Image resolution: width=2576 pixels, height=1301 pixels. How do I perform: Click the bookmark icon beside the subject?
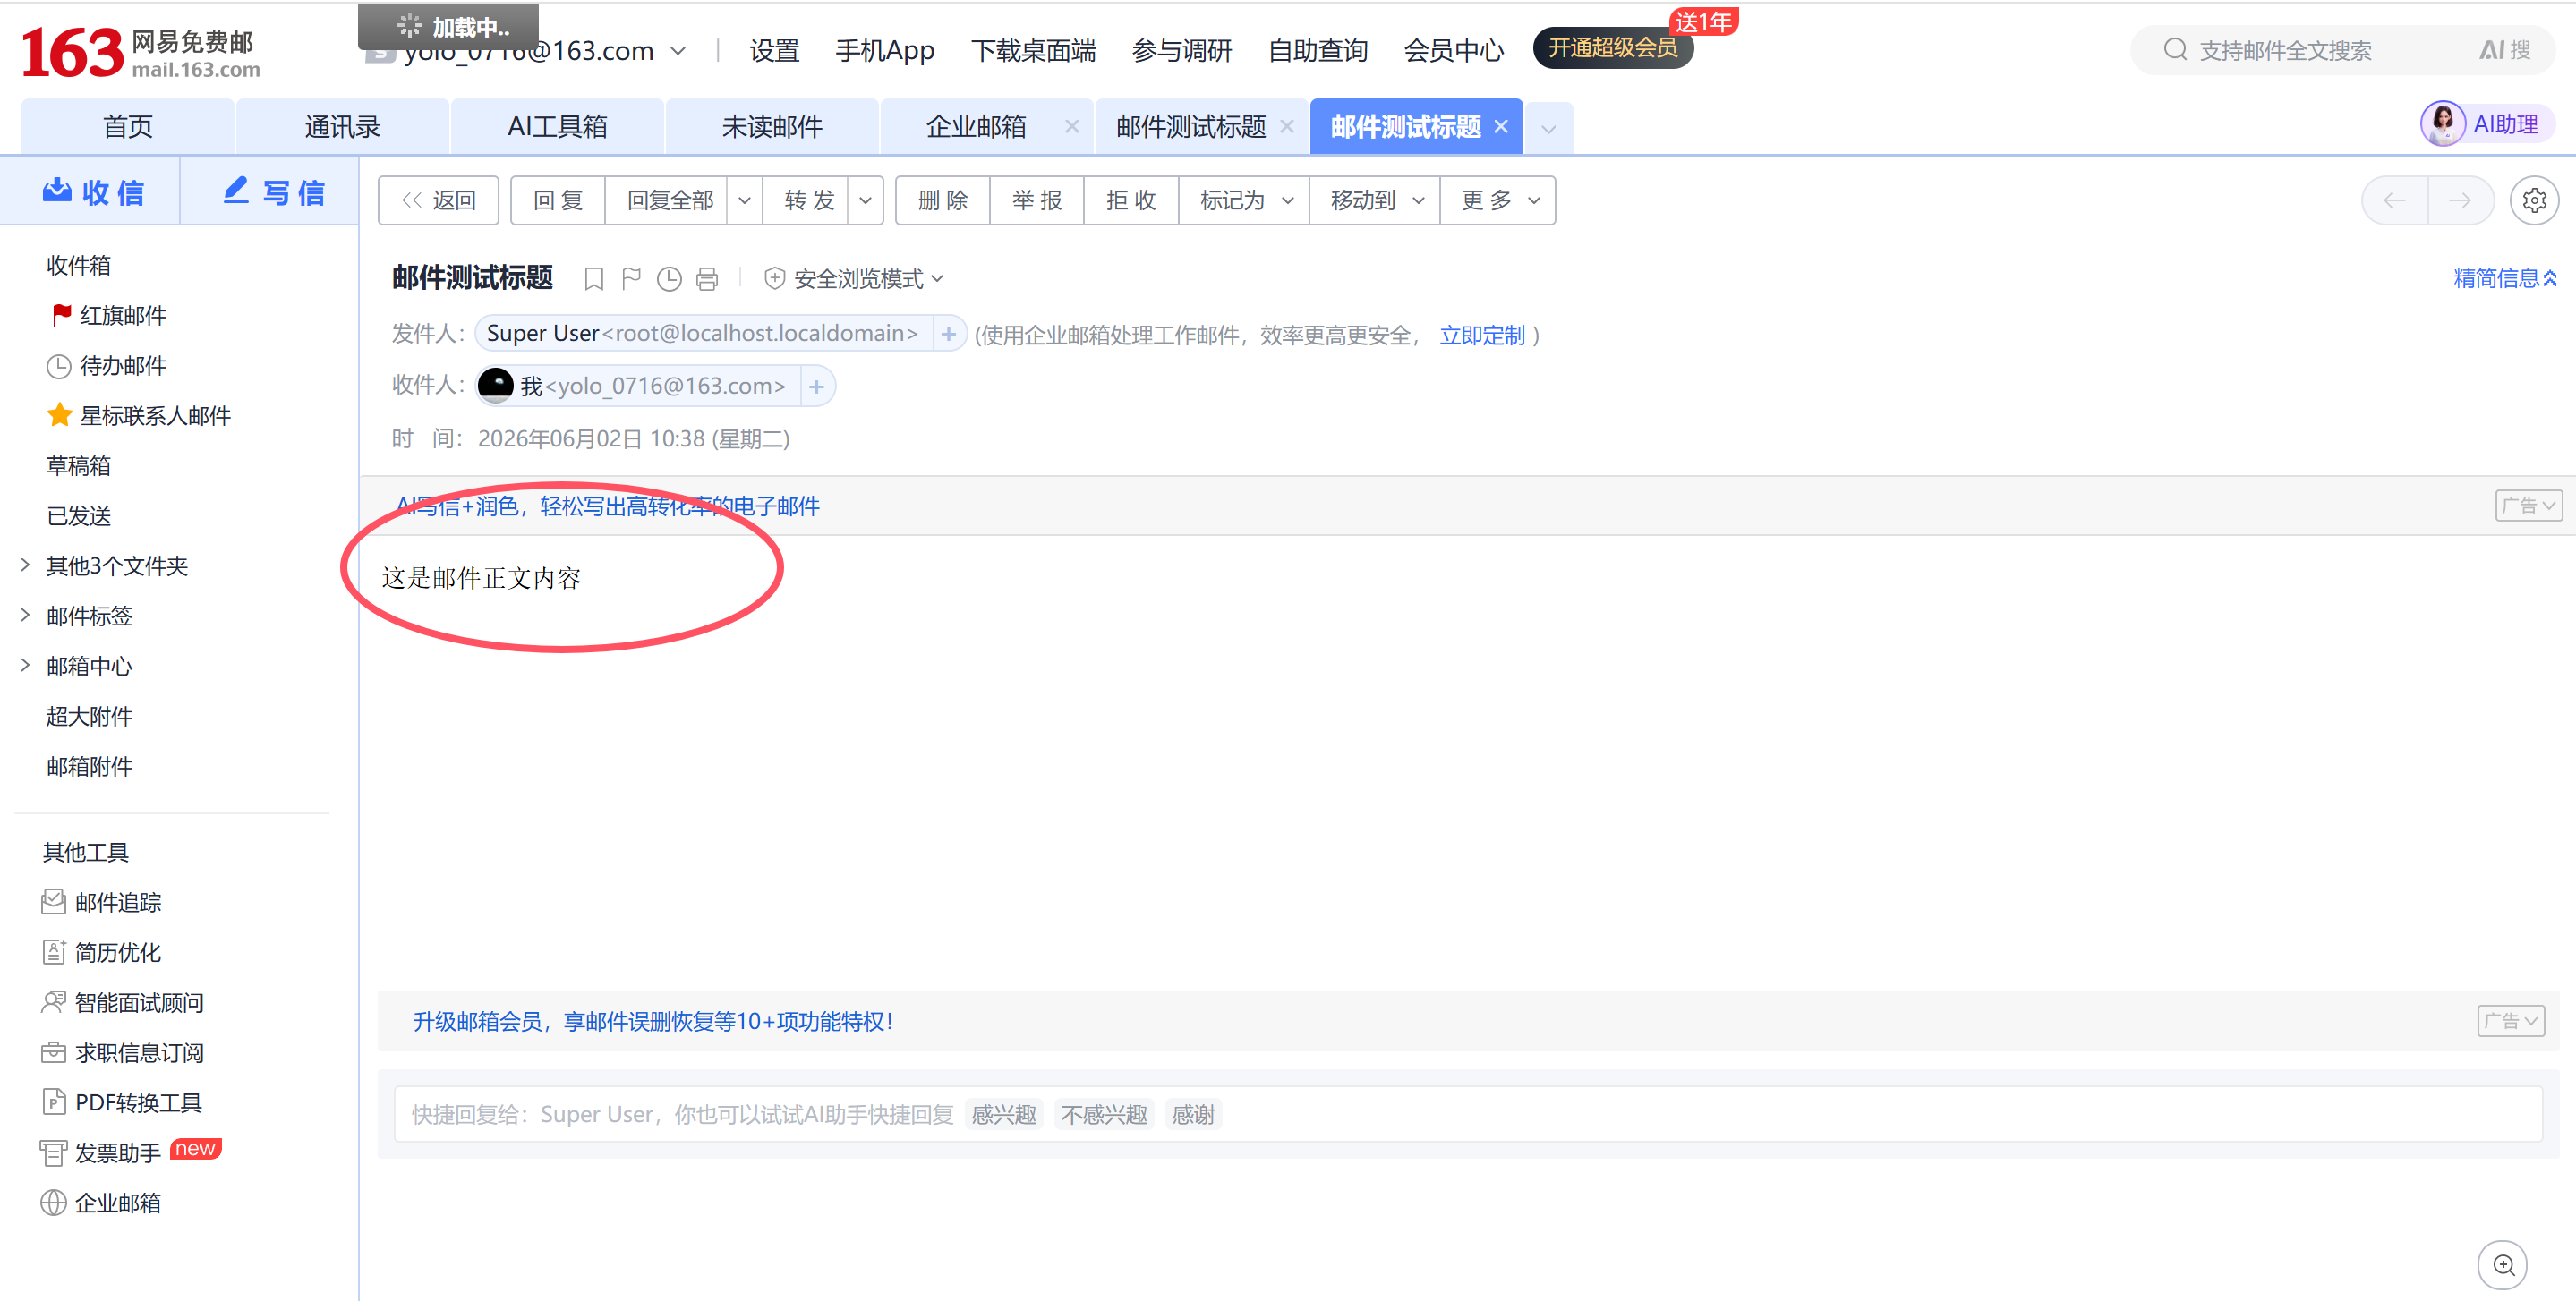594,279
